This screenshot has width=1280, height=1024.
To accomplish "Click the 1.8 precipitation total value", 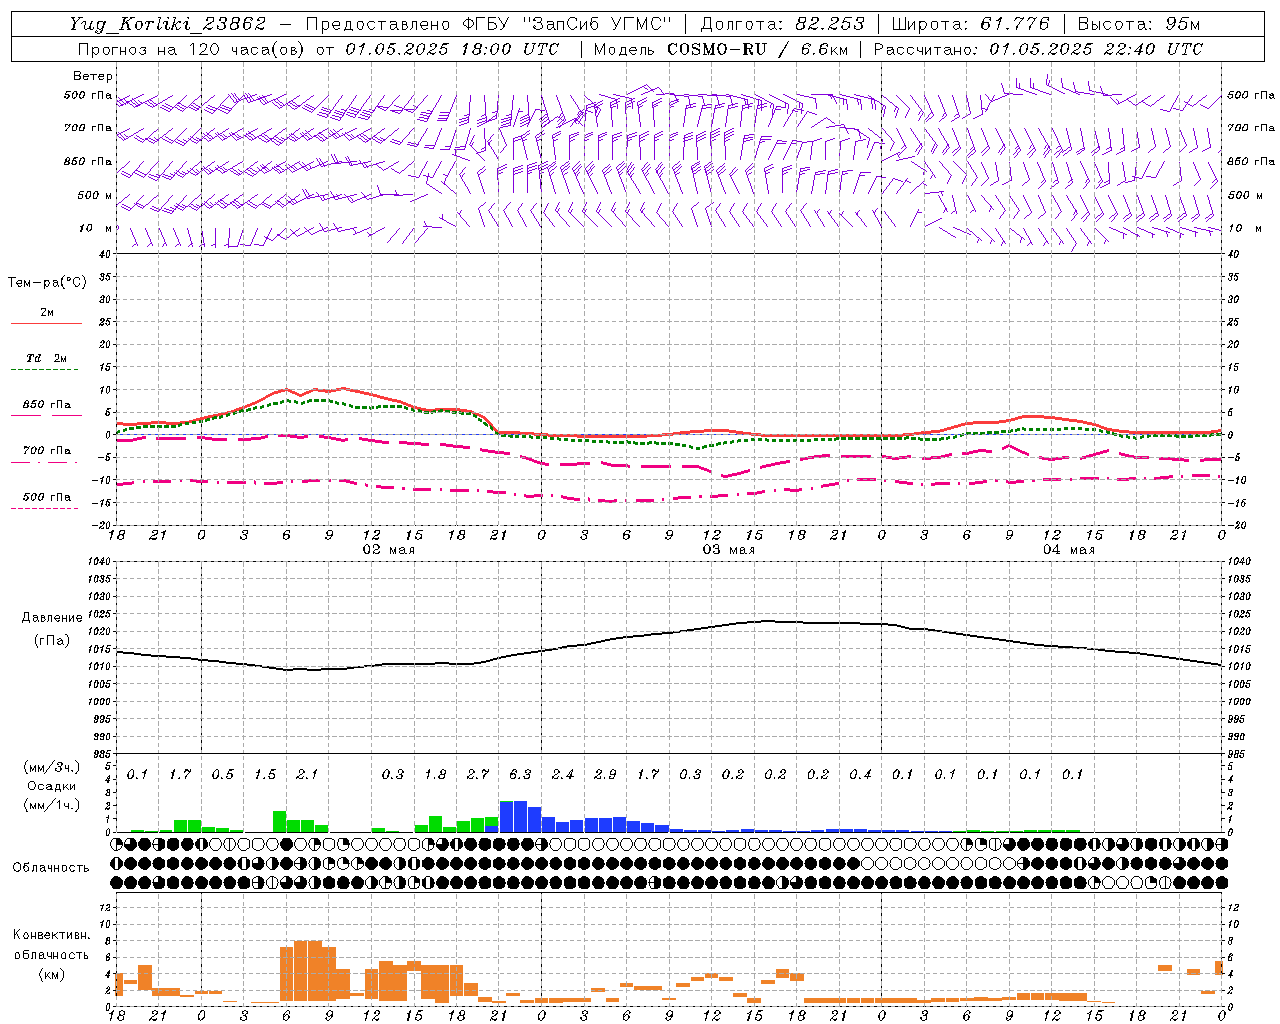I will tap(435, 774).
